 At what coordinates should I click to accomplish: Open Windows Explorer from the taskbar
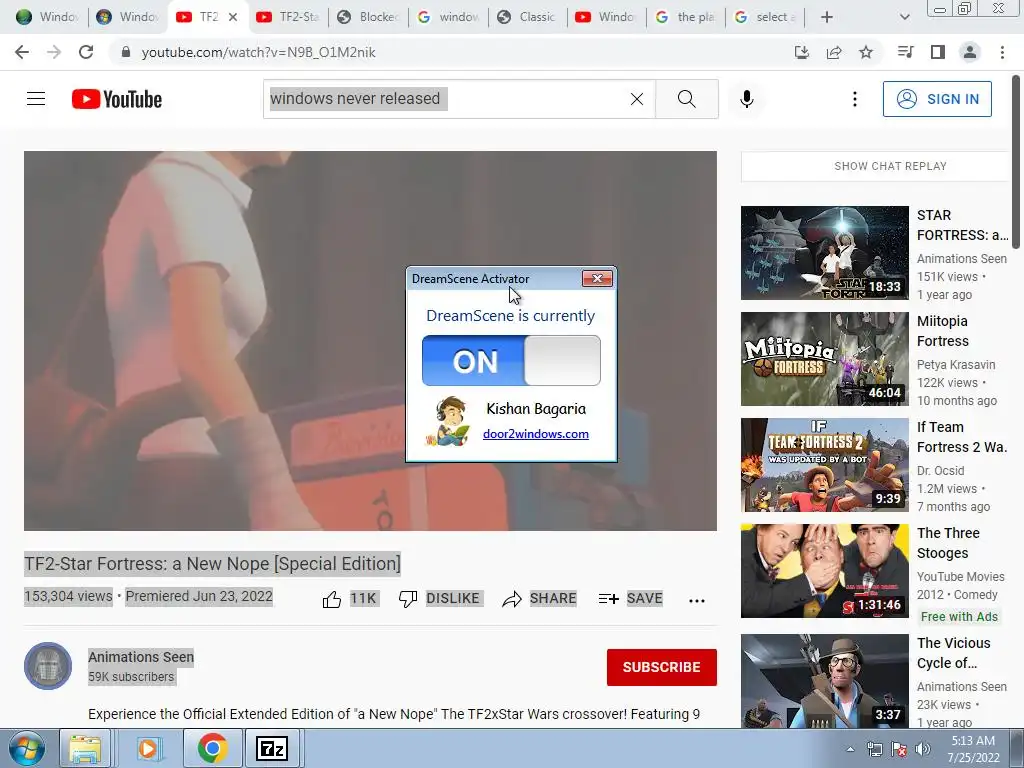click(85, 748)
